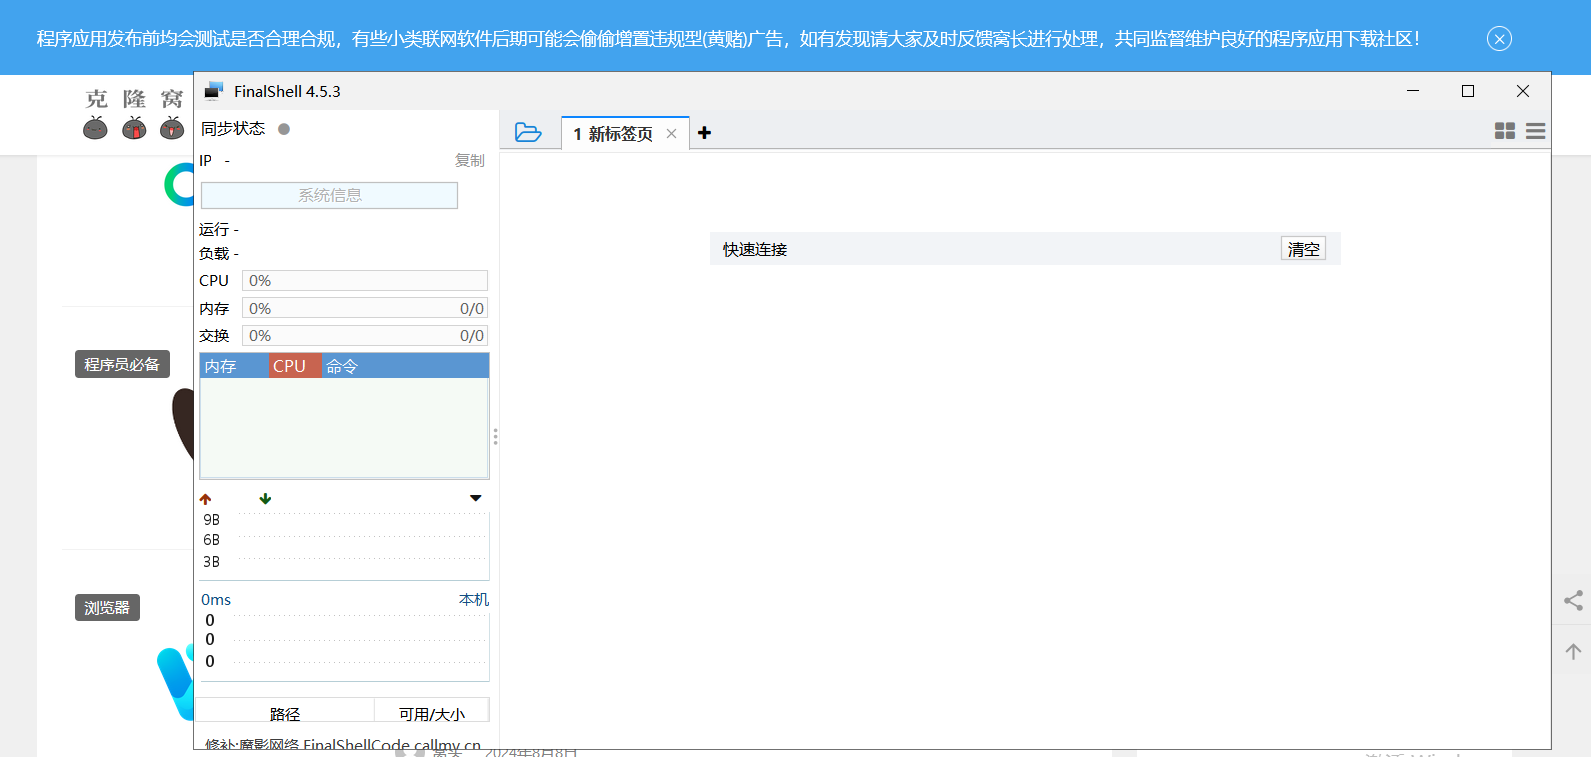1591x757 pixels.
Task: Open the connection manager folder icon
Action: (528, 132)
